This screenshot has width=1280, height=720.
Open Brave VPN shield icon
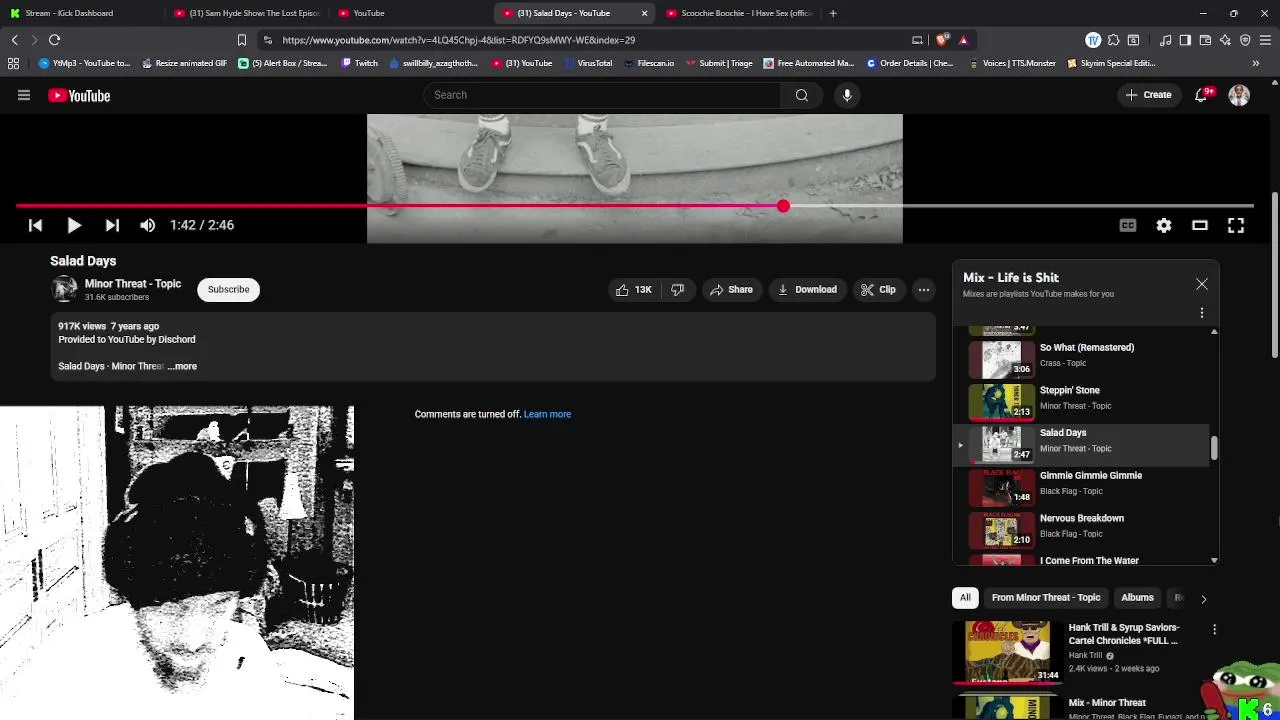1245,40
